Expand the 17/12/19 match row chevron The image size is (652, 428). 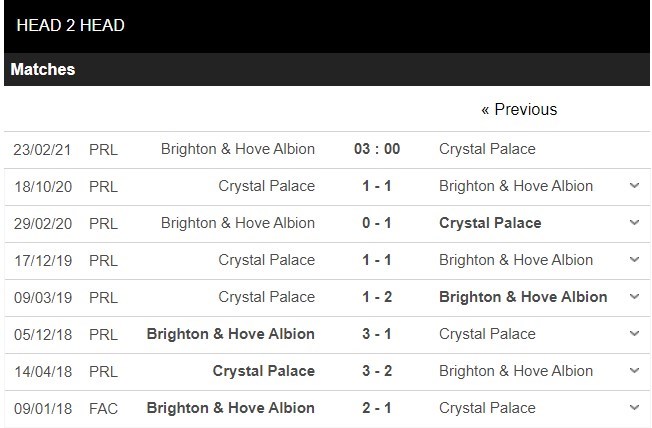(633, 260)
